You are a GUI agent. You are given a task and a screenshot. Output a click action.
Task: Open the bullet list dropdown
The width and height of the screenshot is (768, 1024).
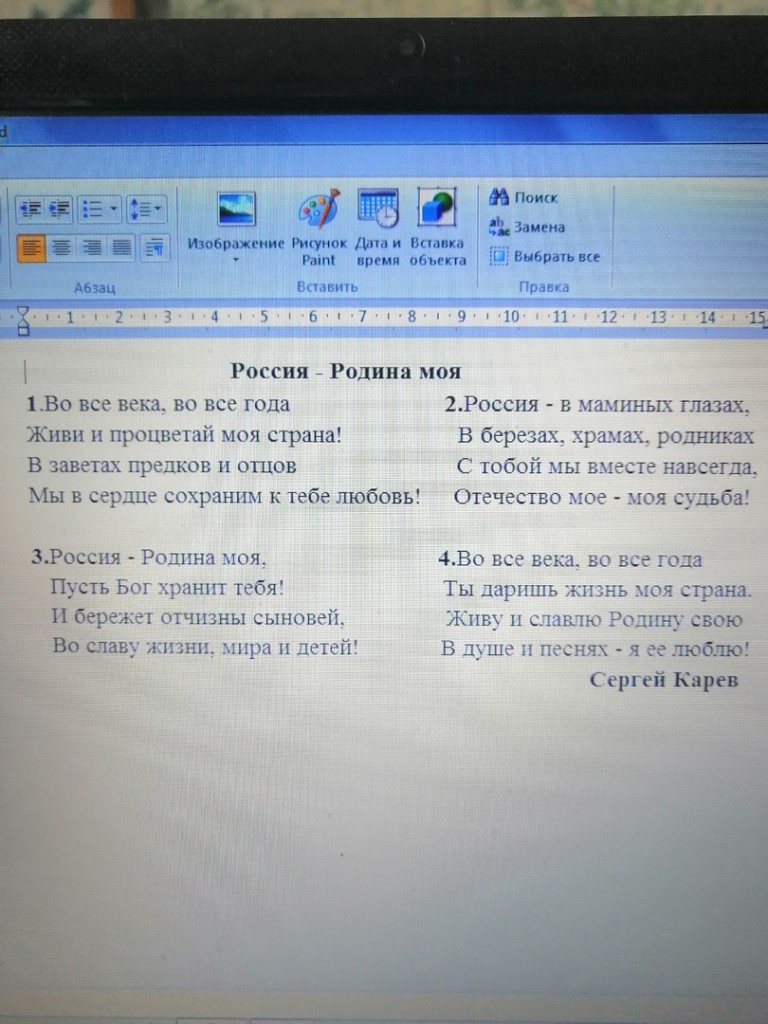100,209
